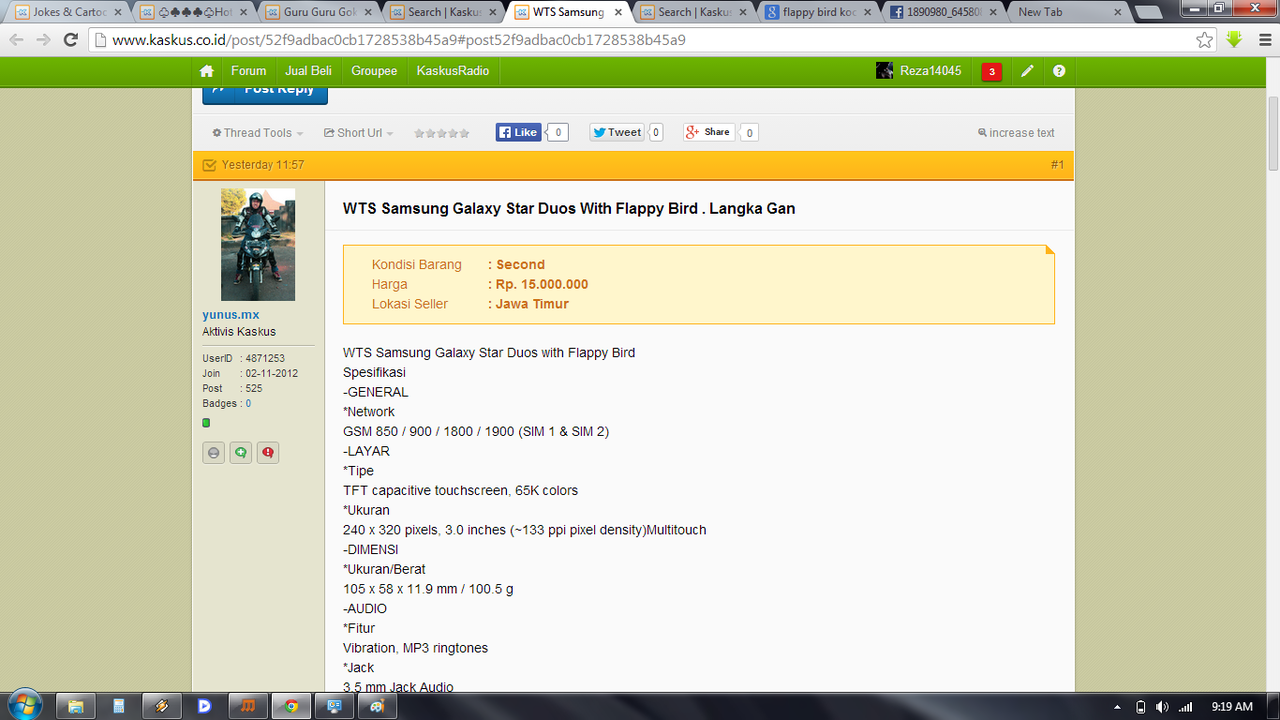Click the post checkbox icon beside Yesterday 11:57
Image resolution: width=1280 pixels, height=720 pixels.
209,165
